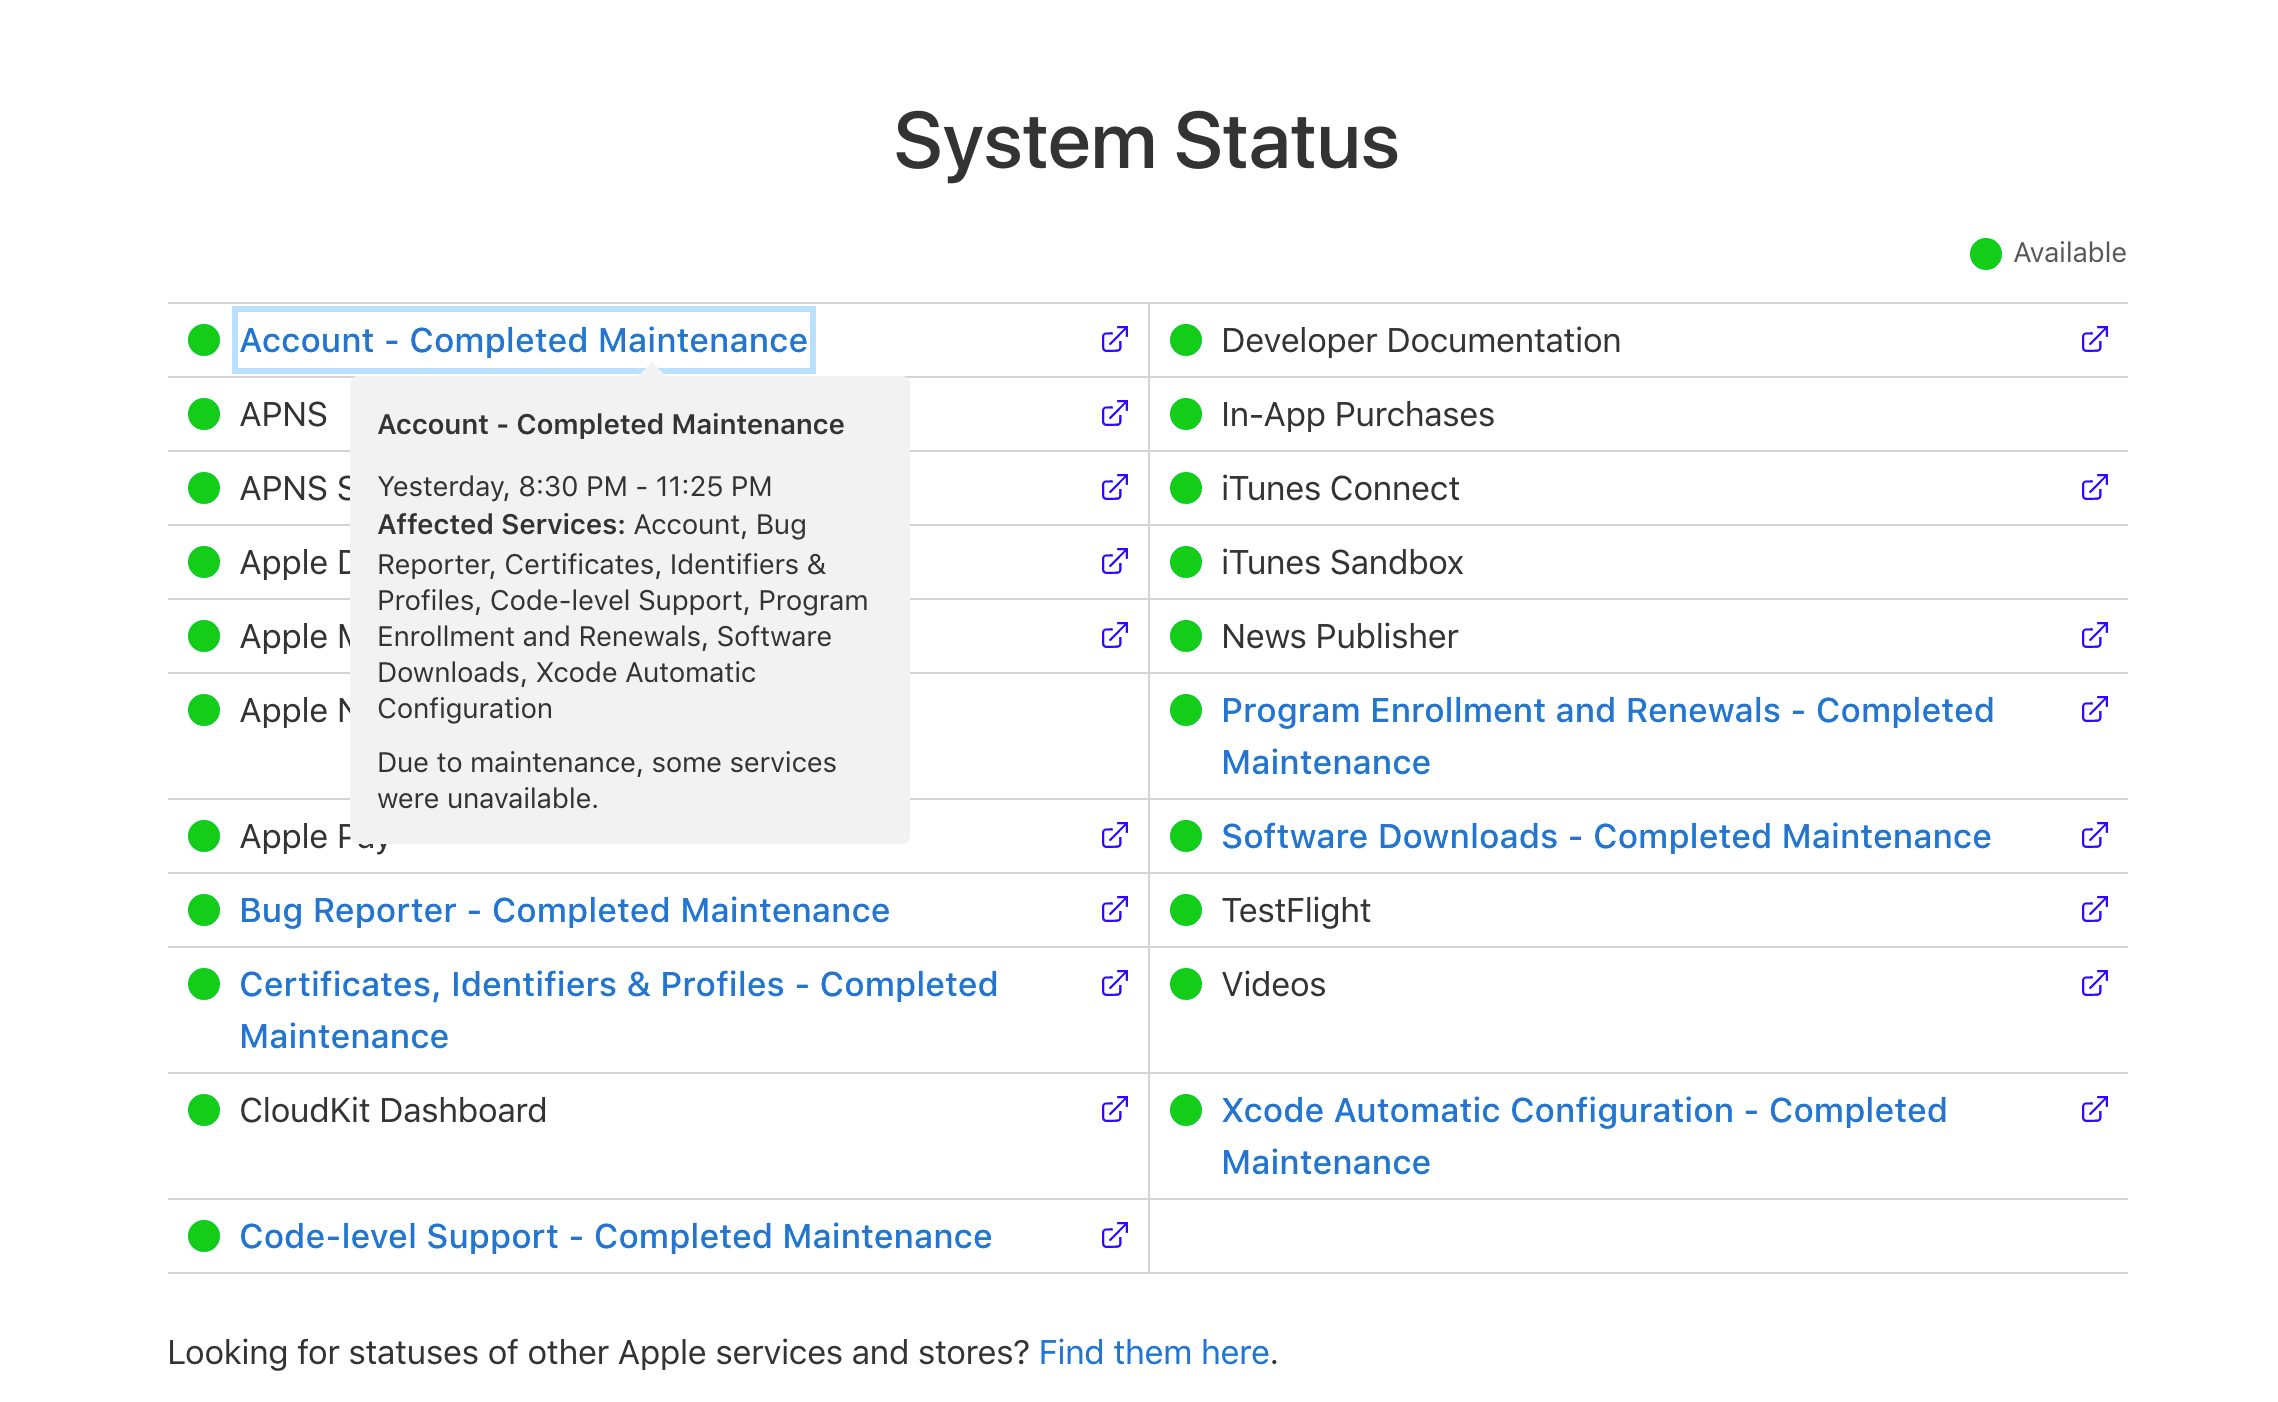Click tooltip time 'Yesterday, 8:30 PM - 11:25 PM'
2278x1402 pixels.
click(574, 486)
